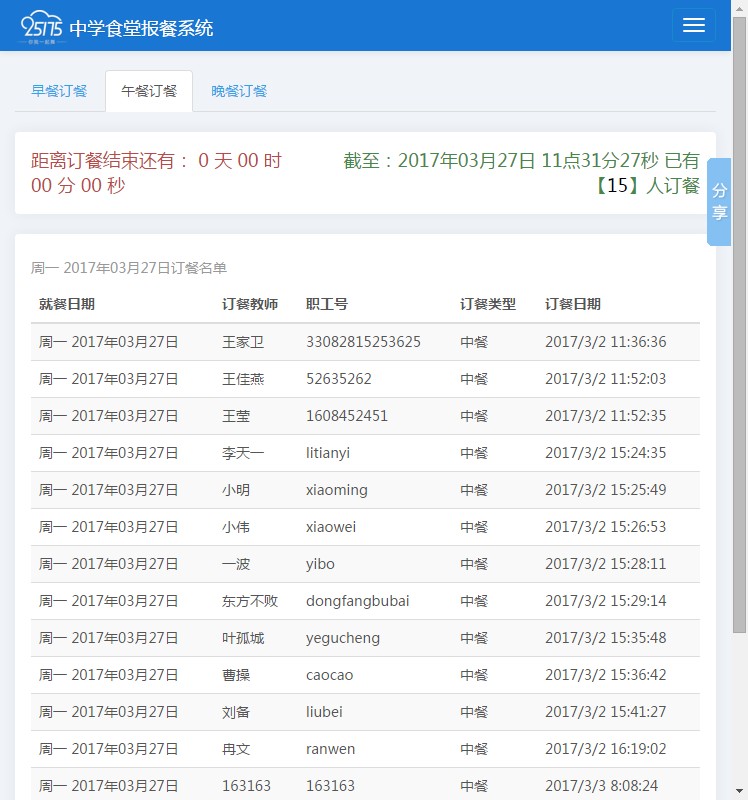Click the 订餐类型 column header
The height and width of the screenshot is (800, 748).
488,304
